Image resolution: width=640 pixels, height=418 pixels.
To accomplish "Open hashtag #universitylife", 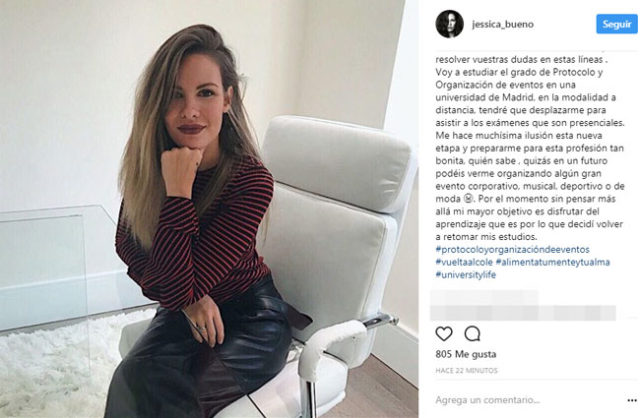I will coord(466,275).
